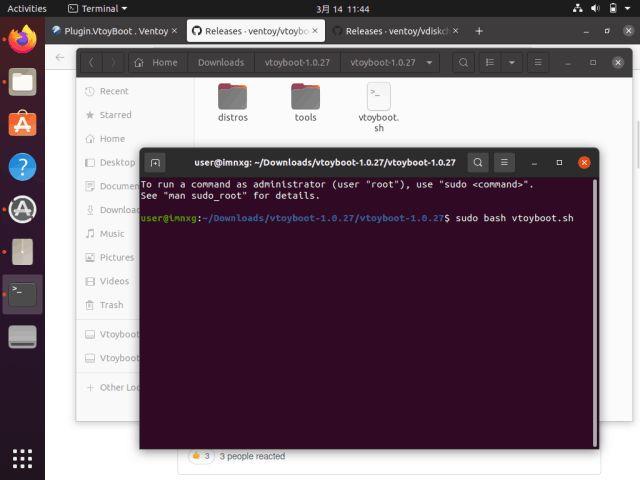The height and width of the screenshot is (480, 640).
Task: Open the terminal hamburger menu
Action: point(504,162)
